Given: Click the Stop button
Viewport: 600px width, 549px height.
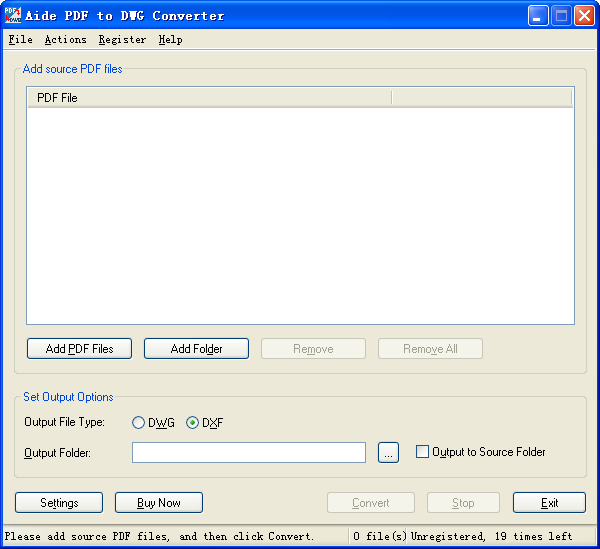Looking at the screenshot, I should click(x=463, y=502).
